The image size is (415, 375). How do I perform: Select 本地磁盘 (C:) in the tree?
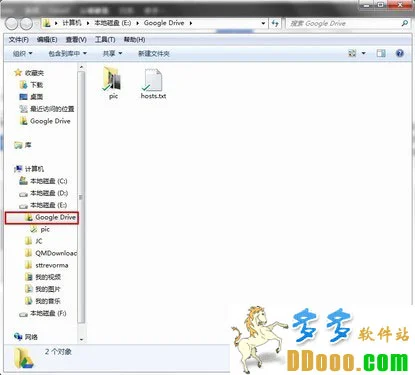pyautogui.click(x=49, y=181)
